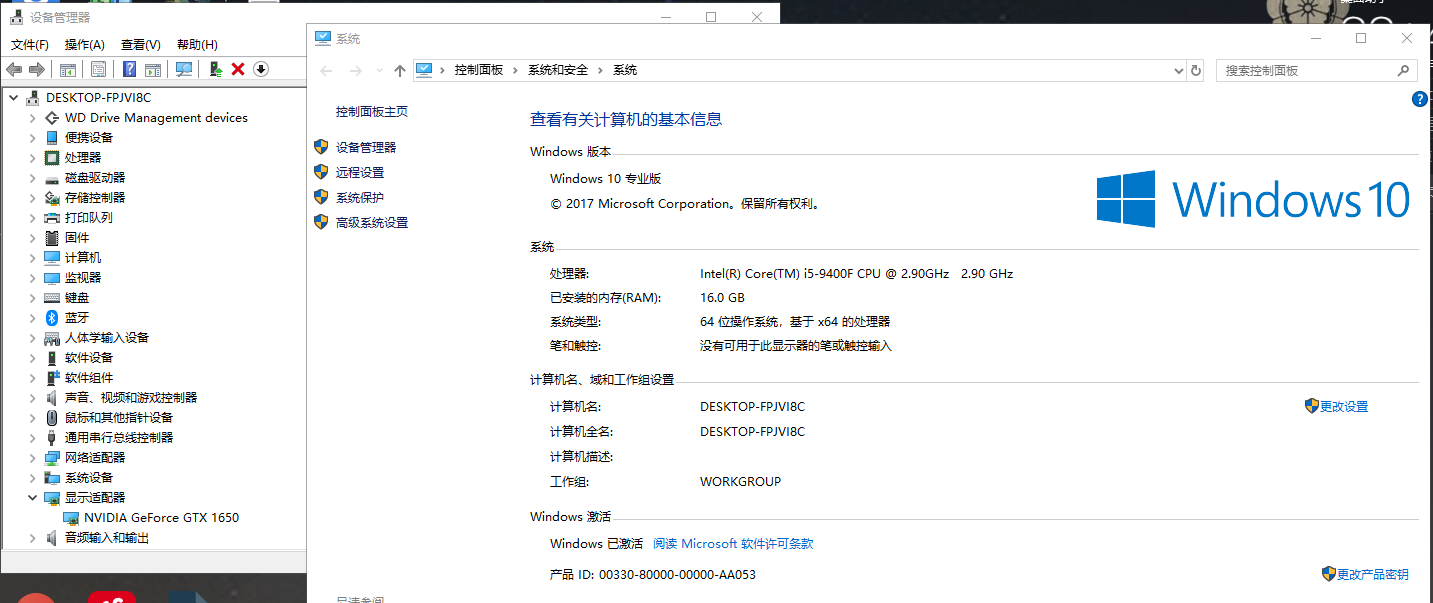Viewport: 1433px width, 603px height.
Task: Open the recent locations dropdown in System window
Action: pyautogui.click(x=379, y=70)
